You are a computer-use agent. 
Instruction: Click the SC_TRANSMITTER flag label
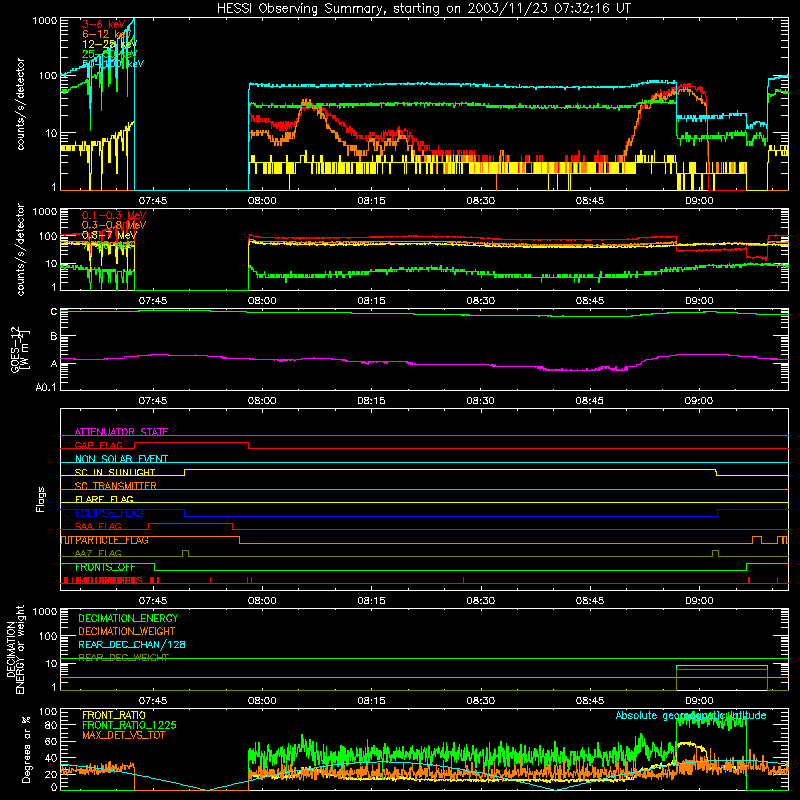(115, 485)
